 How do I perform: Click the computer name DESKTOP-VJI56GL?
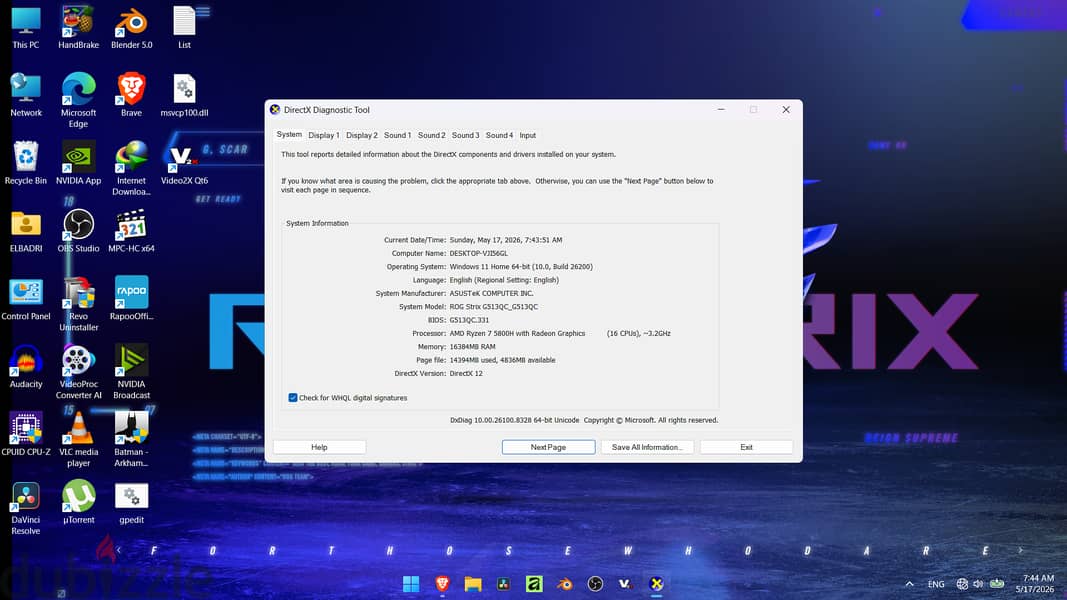click(478, 253)
